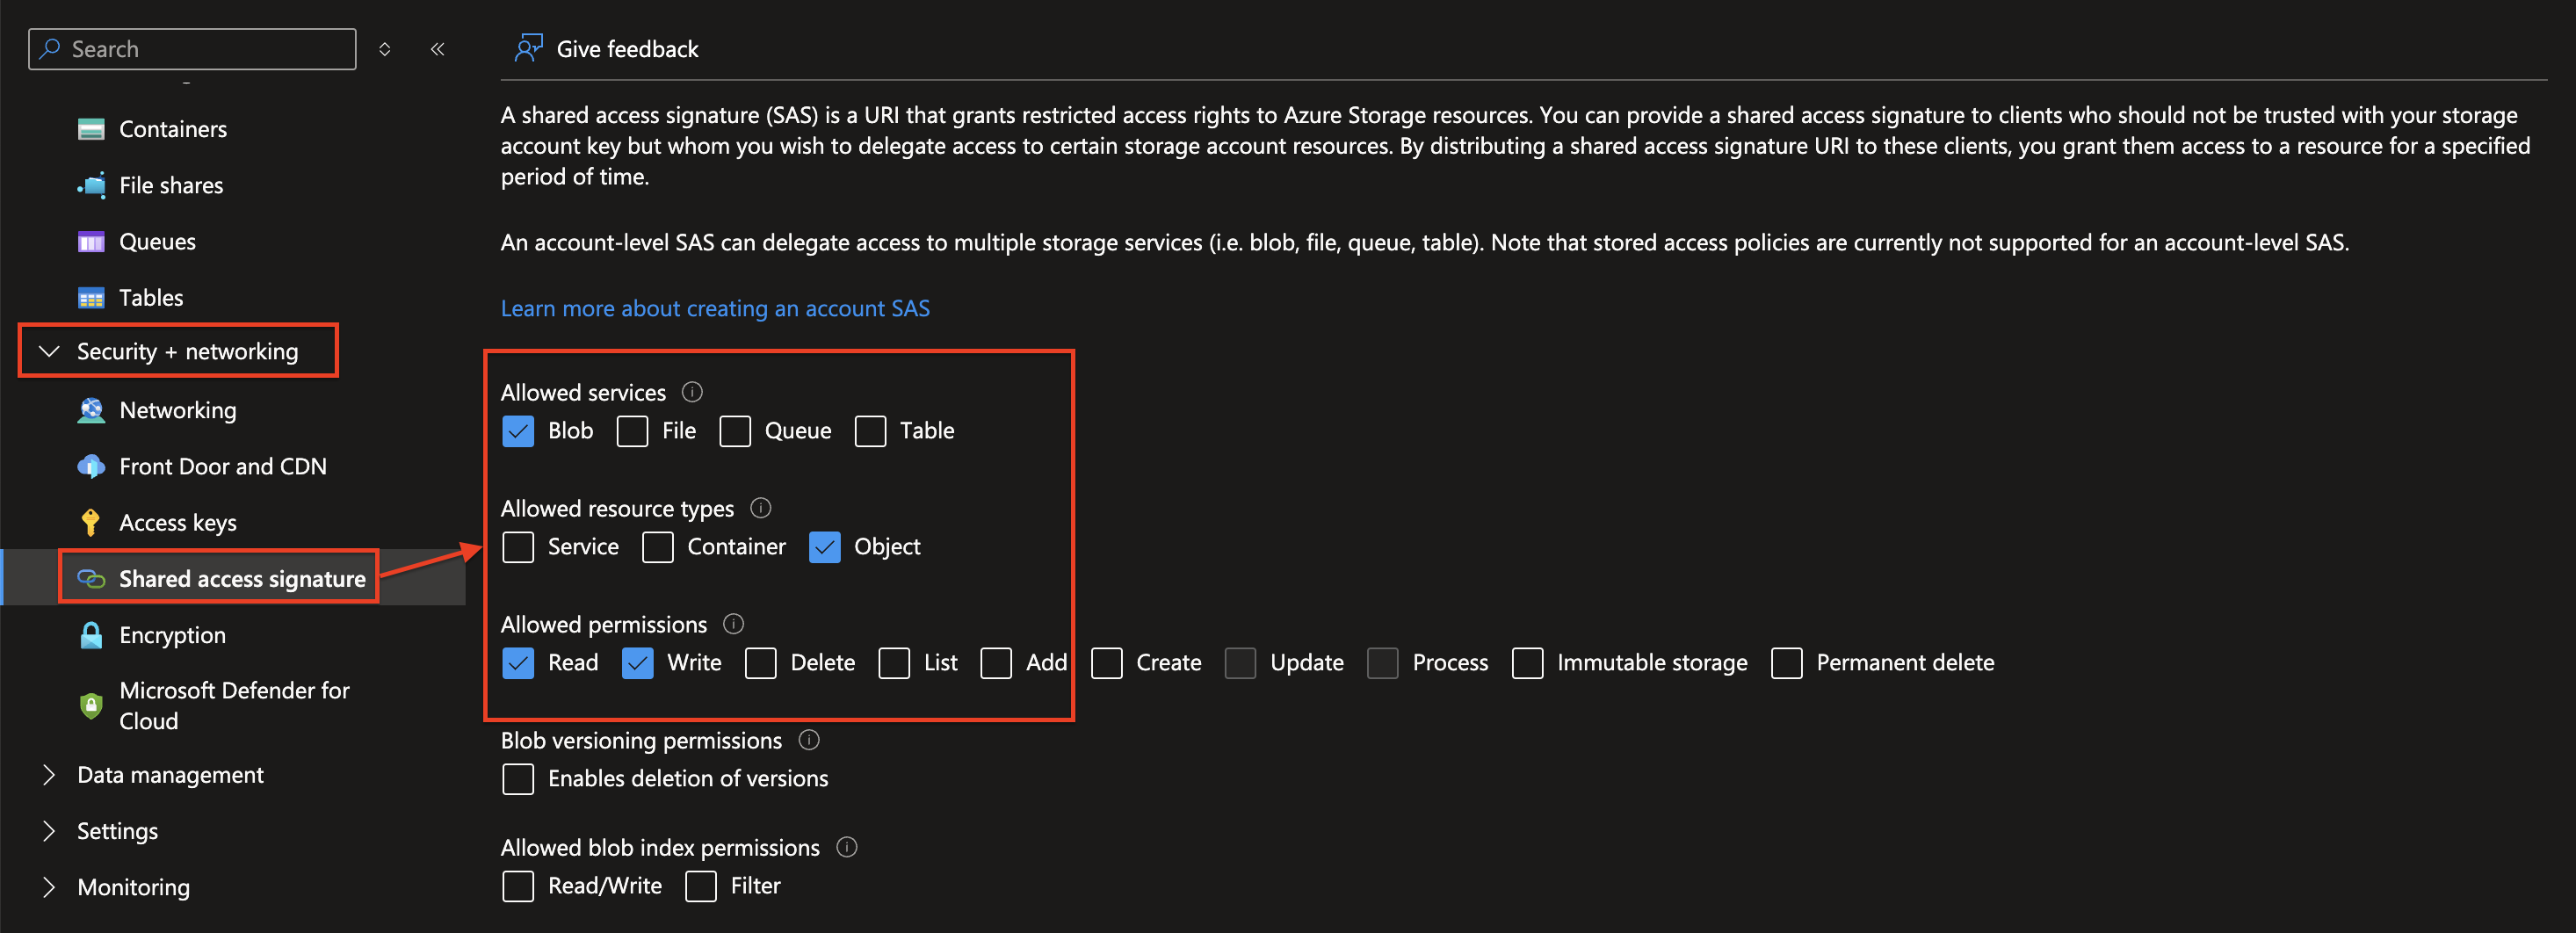Image resolution: width=2576 pixels, height=933 pixels.
Task: Click info icon beside Allowed services
Action: [x=692, y=392]
